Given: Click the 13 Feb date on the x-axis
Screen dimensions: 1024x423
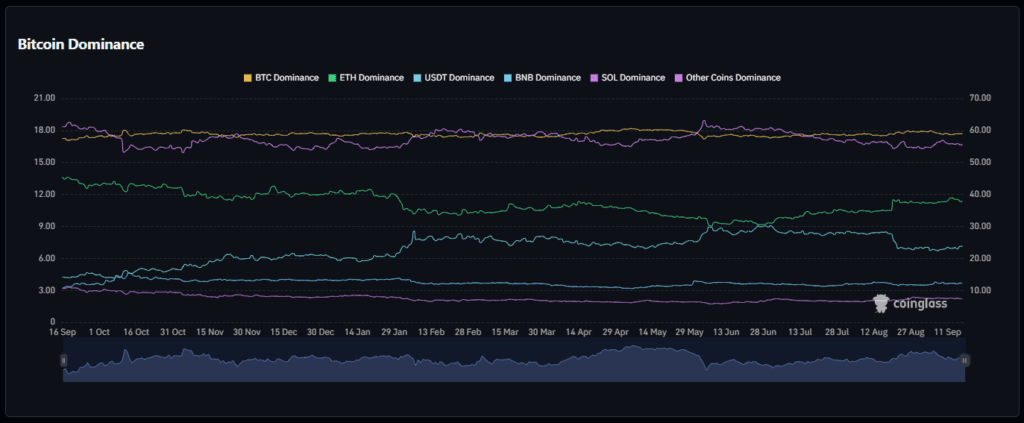Looking at the screenshot, I should click(432, 332).
